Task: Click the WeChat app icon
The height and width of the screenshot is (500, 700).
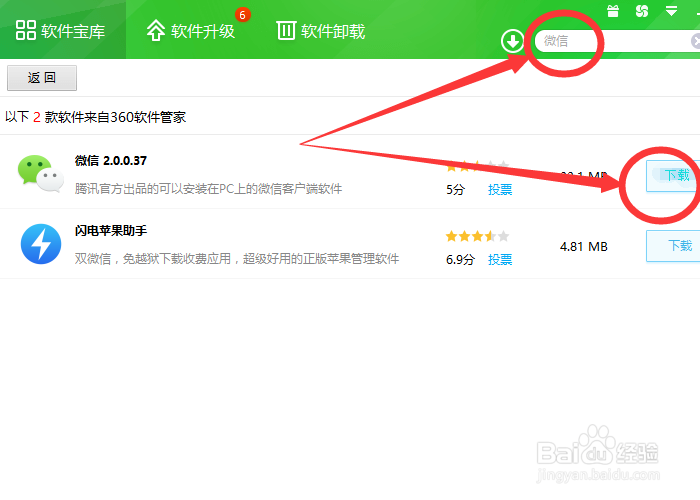Action: [x=40, y=174]
